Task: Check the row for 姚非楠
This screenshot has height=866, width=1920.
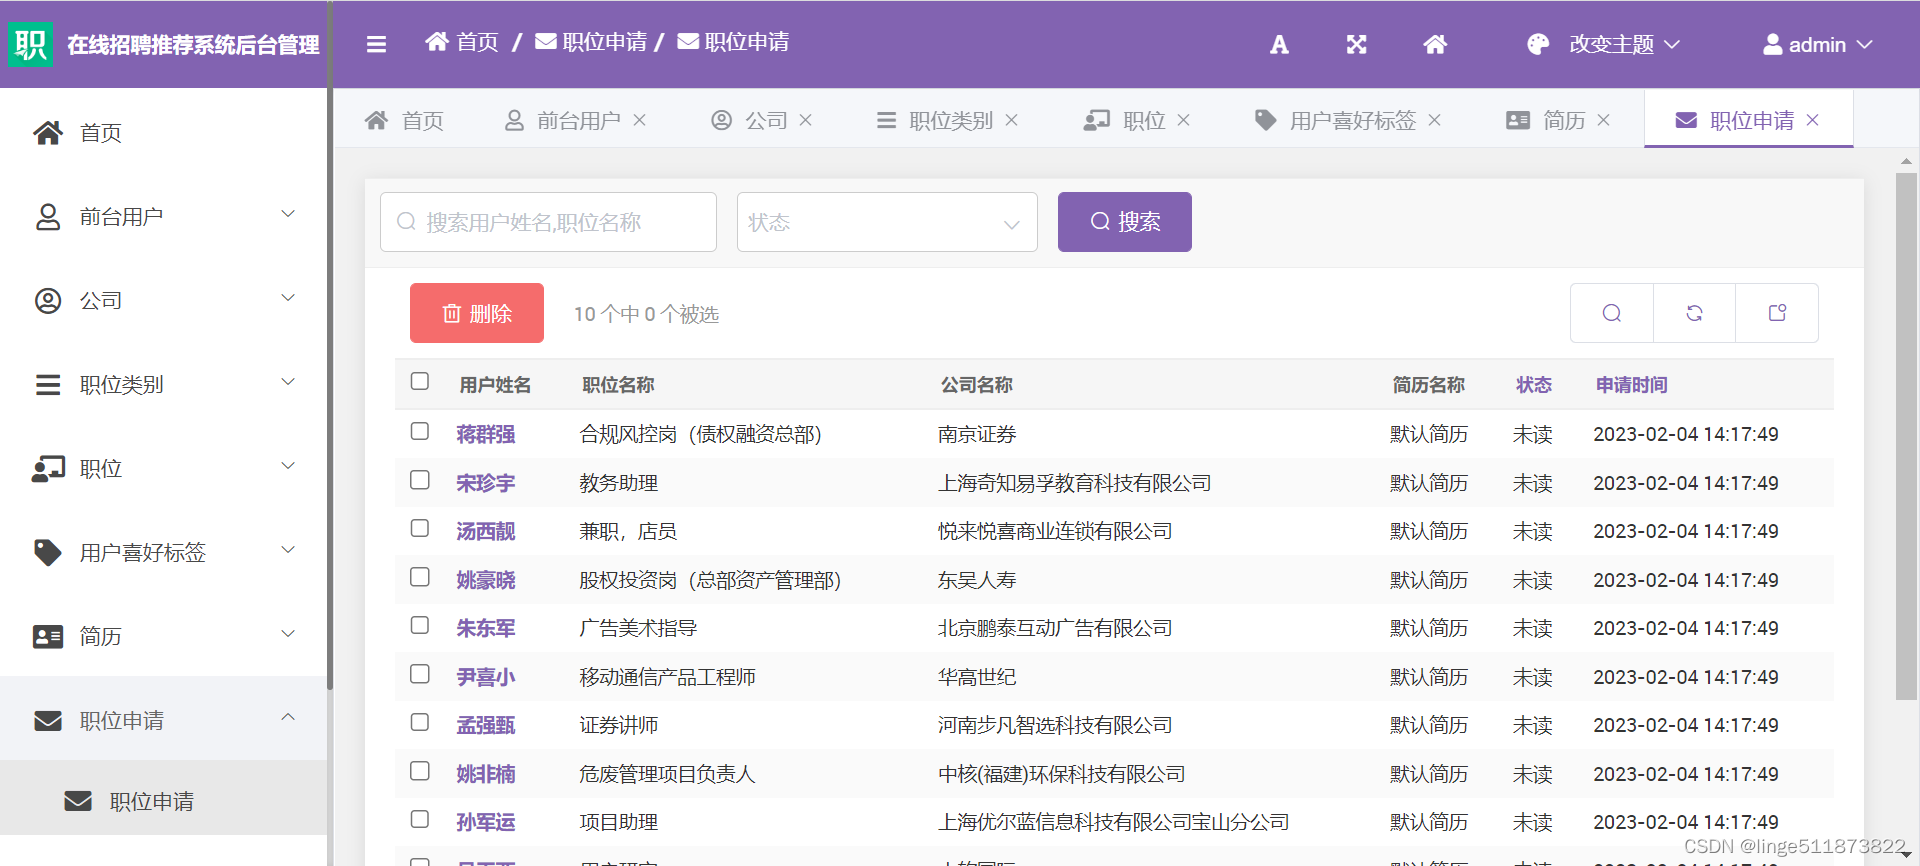Action: click(420, 771)
